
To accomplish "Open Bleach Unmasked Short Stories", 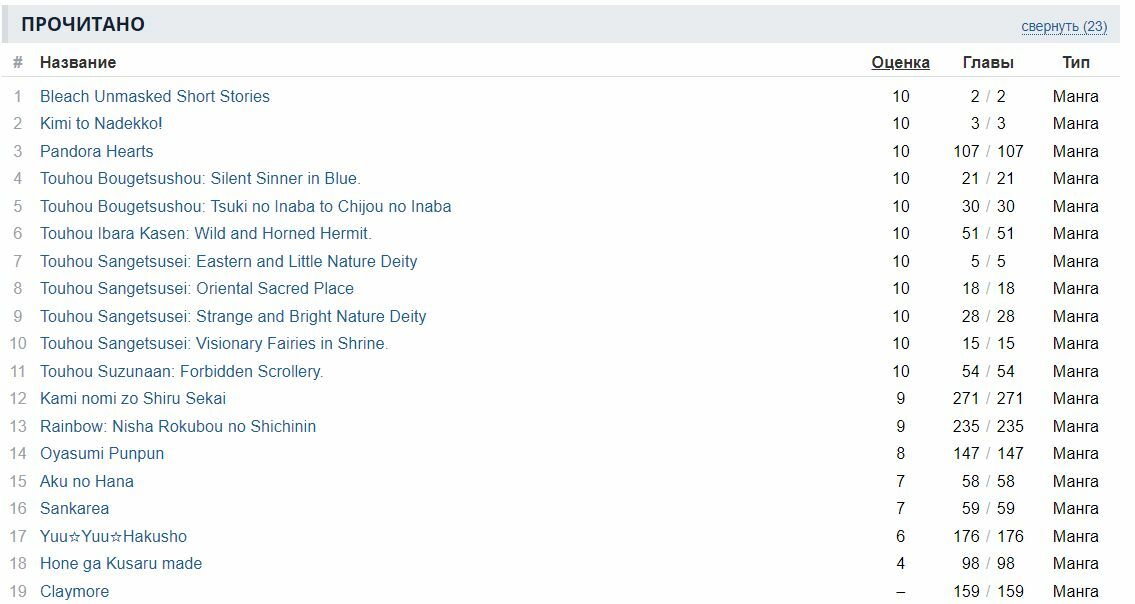I will (x=154, y=96).
